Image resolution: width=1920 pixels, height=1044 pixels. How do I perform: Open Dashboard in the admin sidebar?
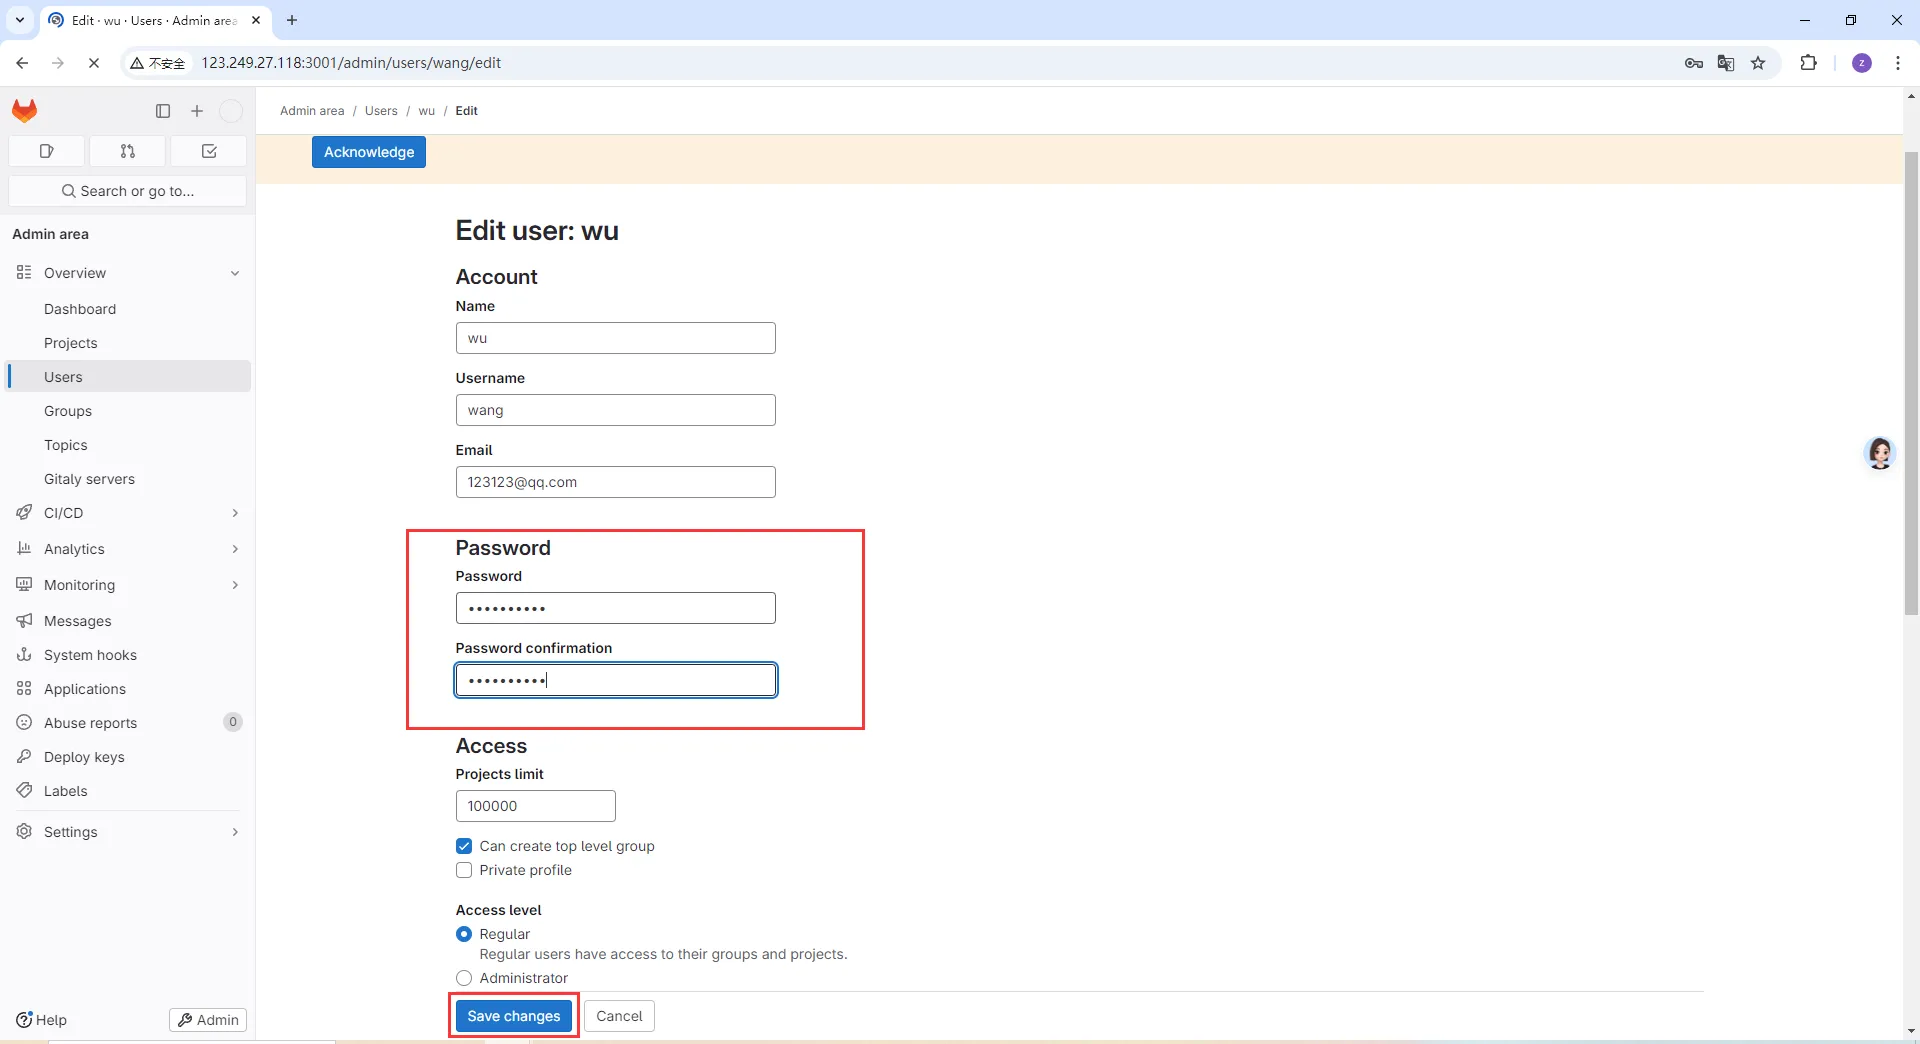[x=127, y=309]
